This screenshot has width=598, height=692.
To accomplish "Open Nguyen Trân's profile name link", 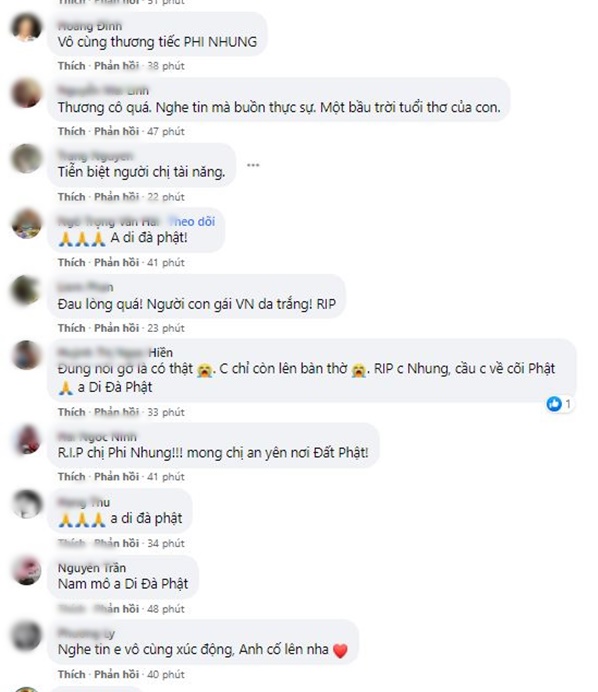I will tap(92, 568).
